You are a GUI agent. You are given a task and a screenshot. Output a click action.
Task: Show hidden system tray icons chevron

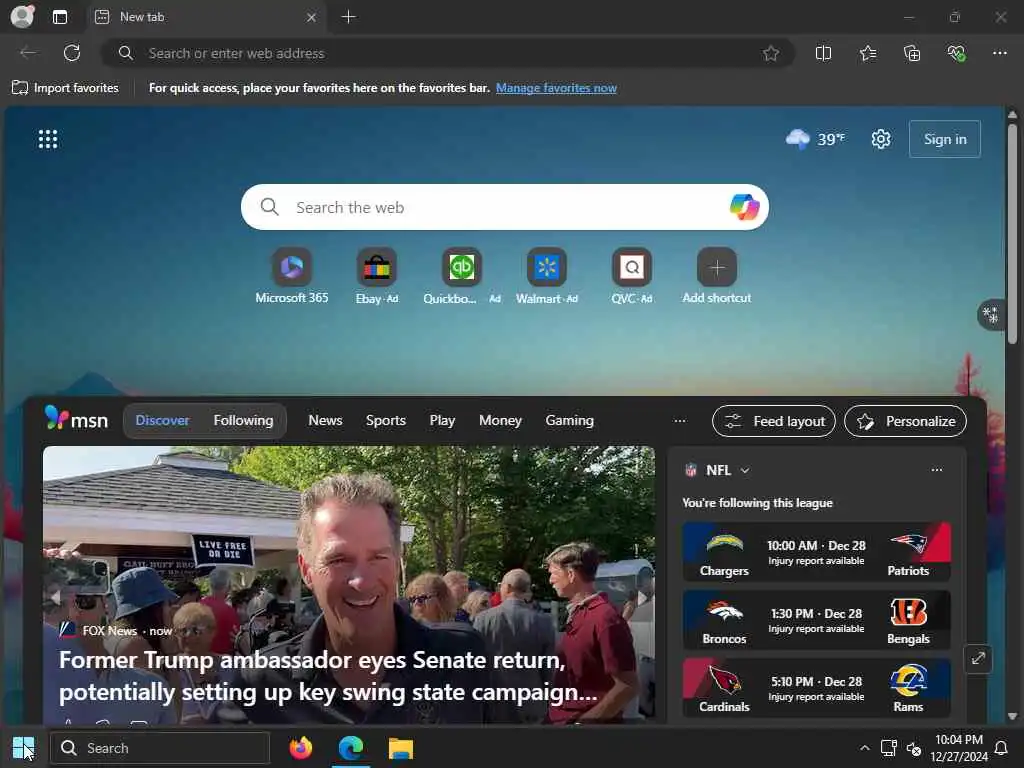pos(864,748)
